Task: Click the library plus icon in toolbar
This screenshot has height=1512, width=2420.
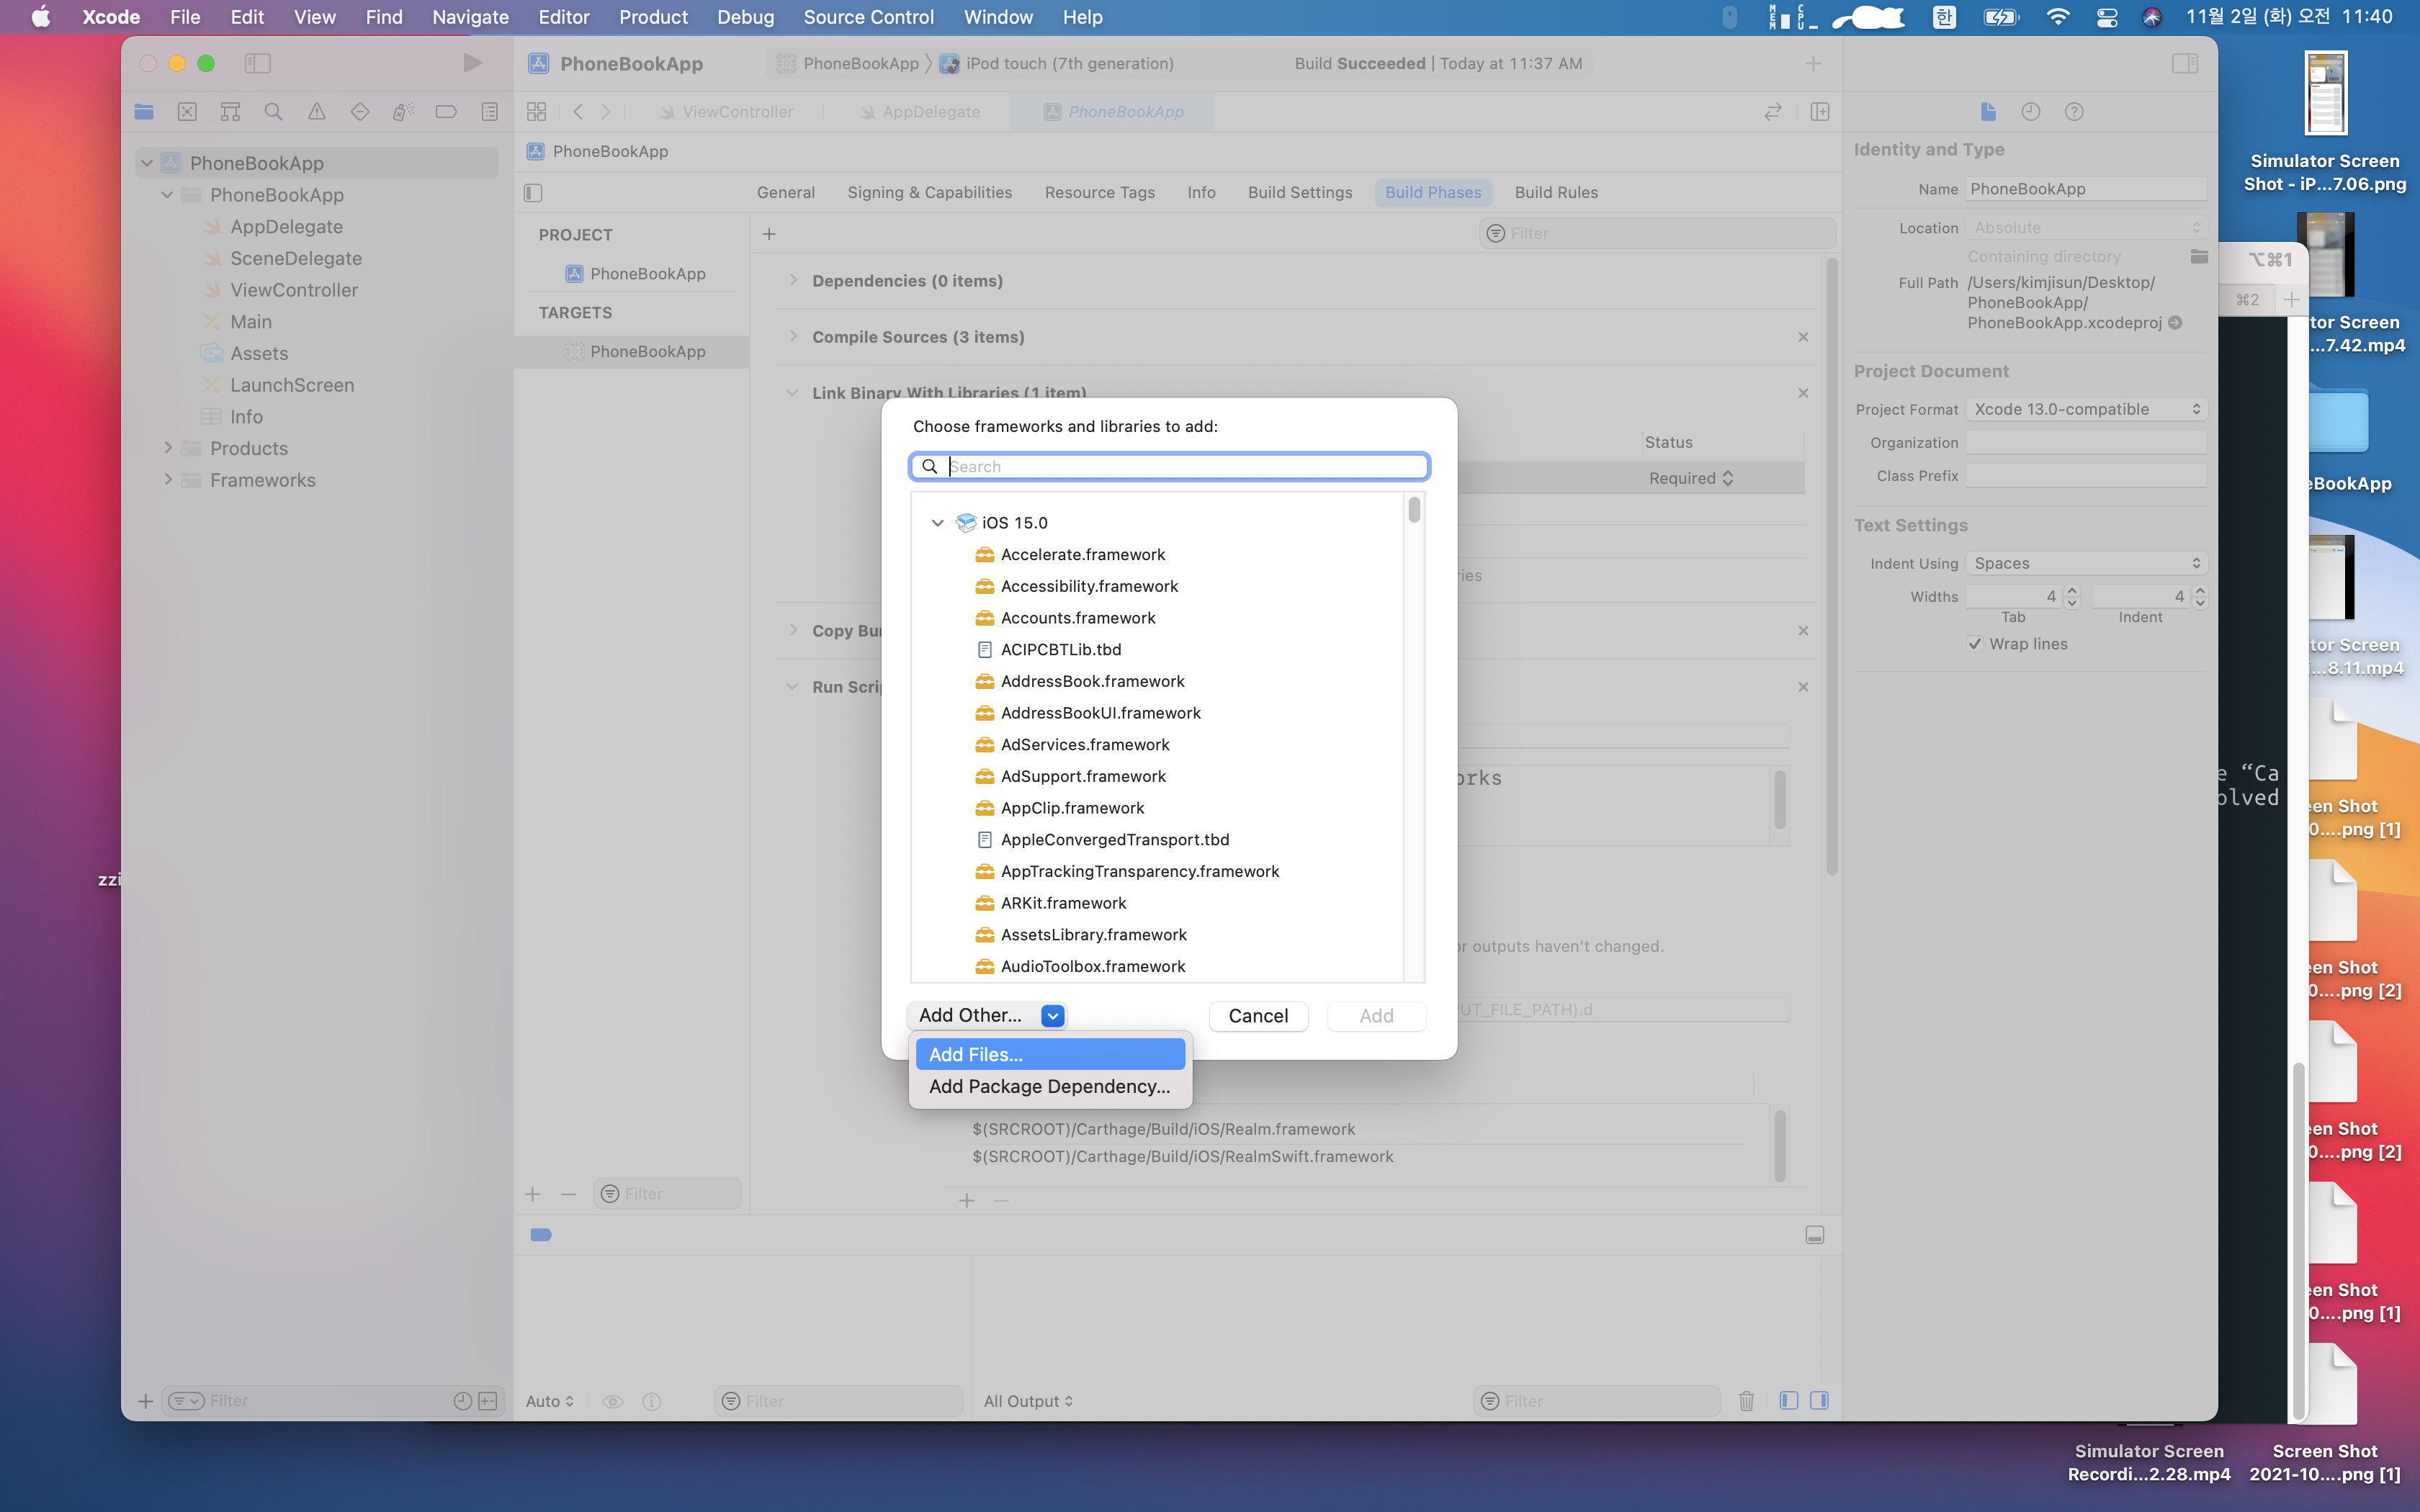Action: (x=1813, y=63)
